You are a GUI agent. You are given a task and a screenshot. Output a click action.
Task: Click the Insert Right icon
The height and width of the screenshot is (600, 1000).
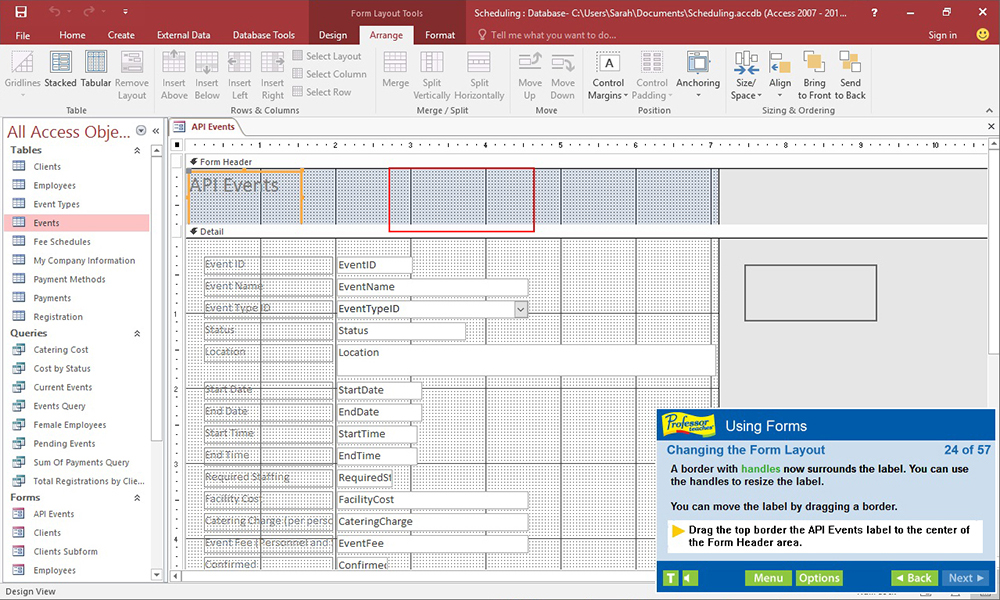click(272, 62)
